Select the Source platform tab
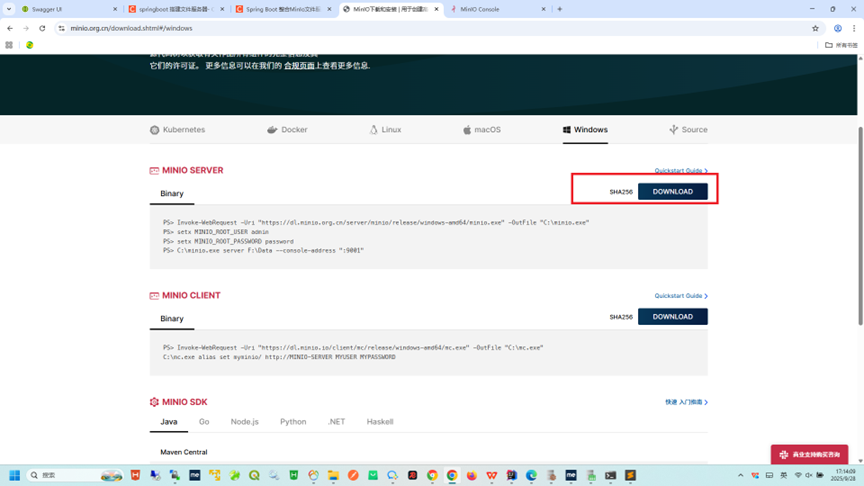The image size is (864, 486). pos(688,129)
